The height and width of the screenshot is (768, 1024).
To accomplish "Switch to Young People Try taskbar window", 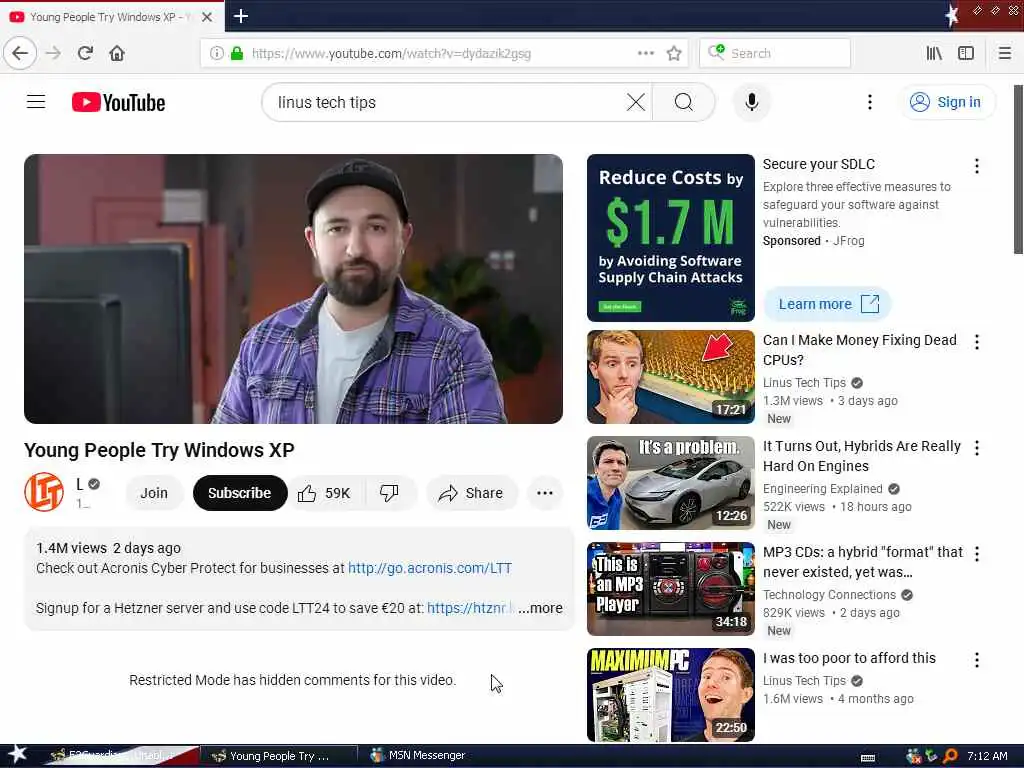I will 278,756.
